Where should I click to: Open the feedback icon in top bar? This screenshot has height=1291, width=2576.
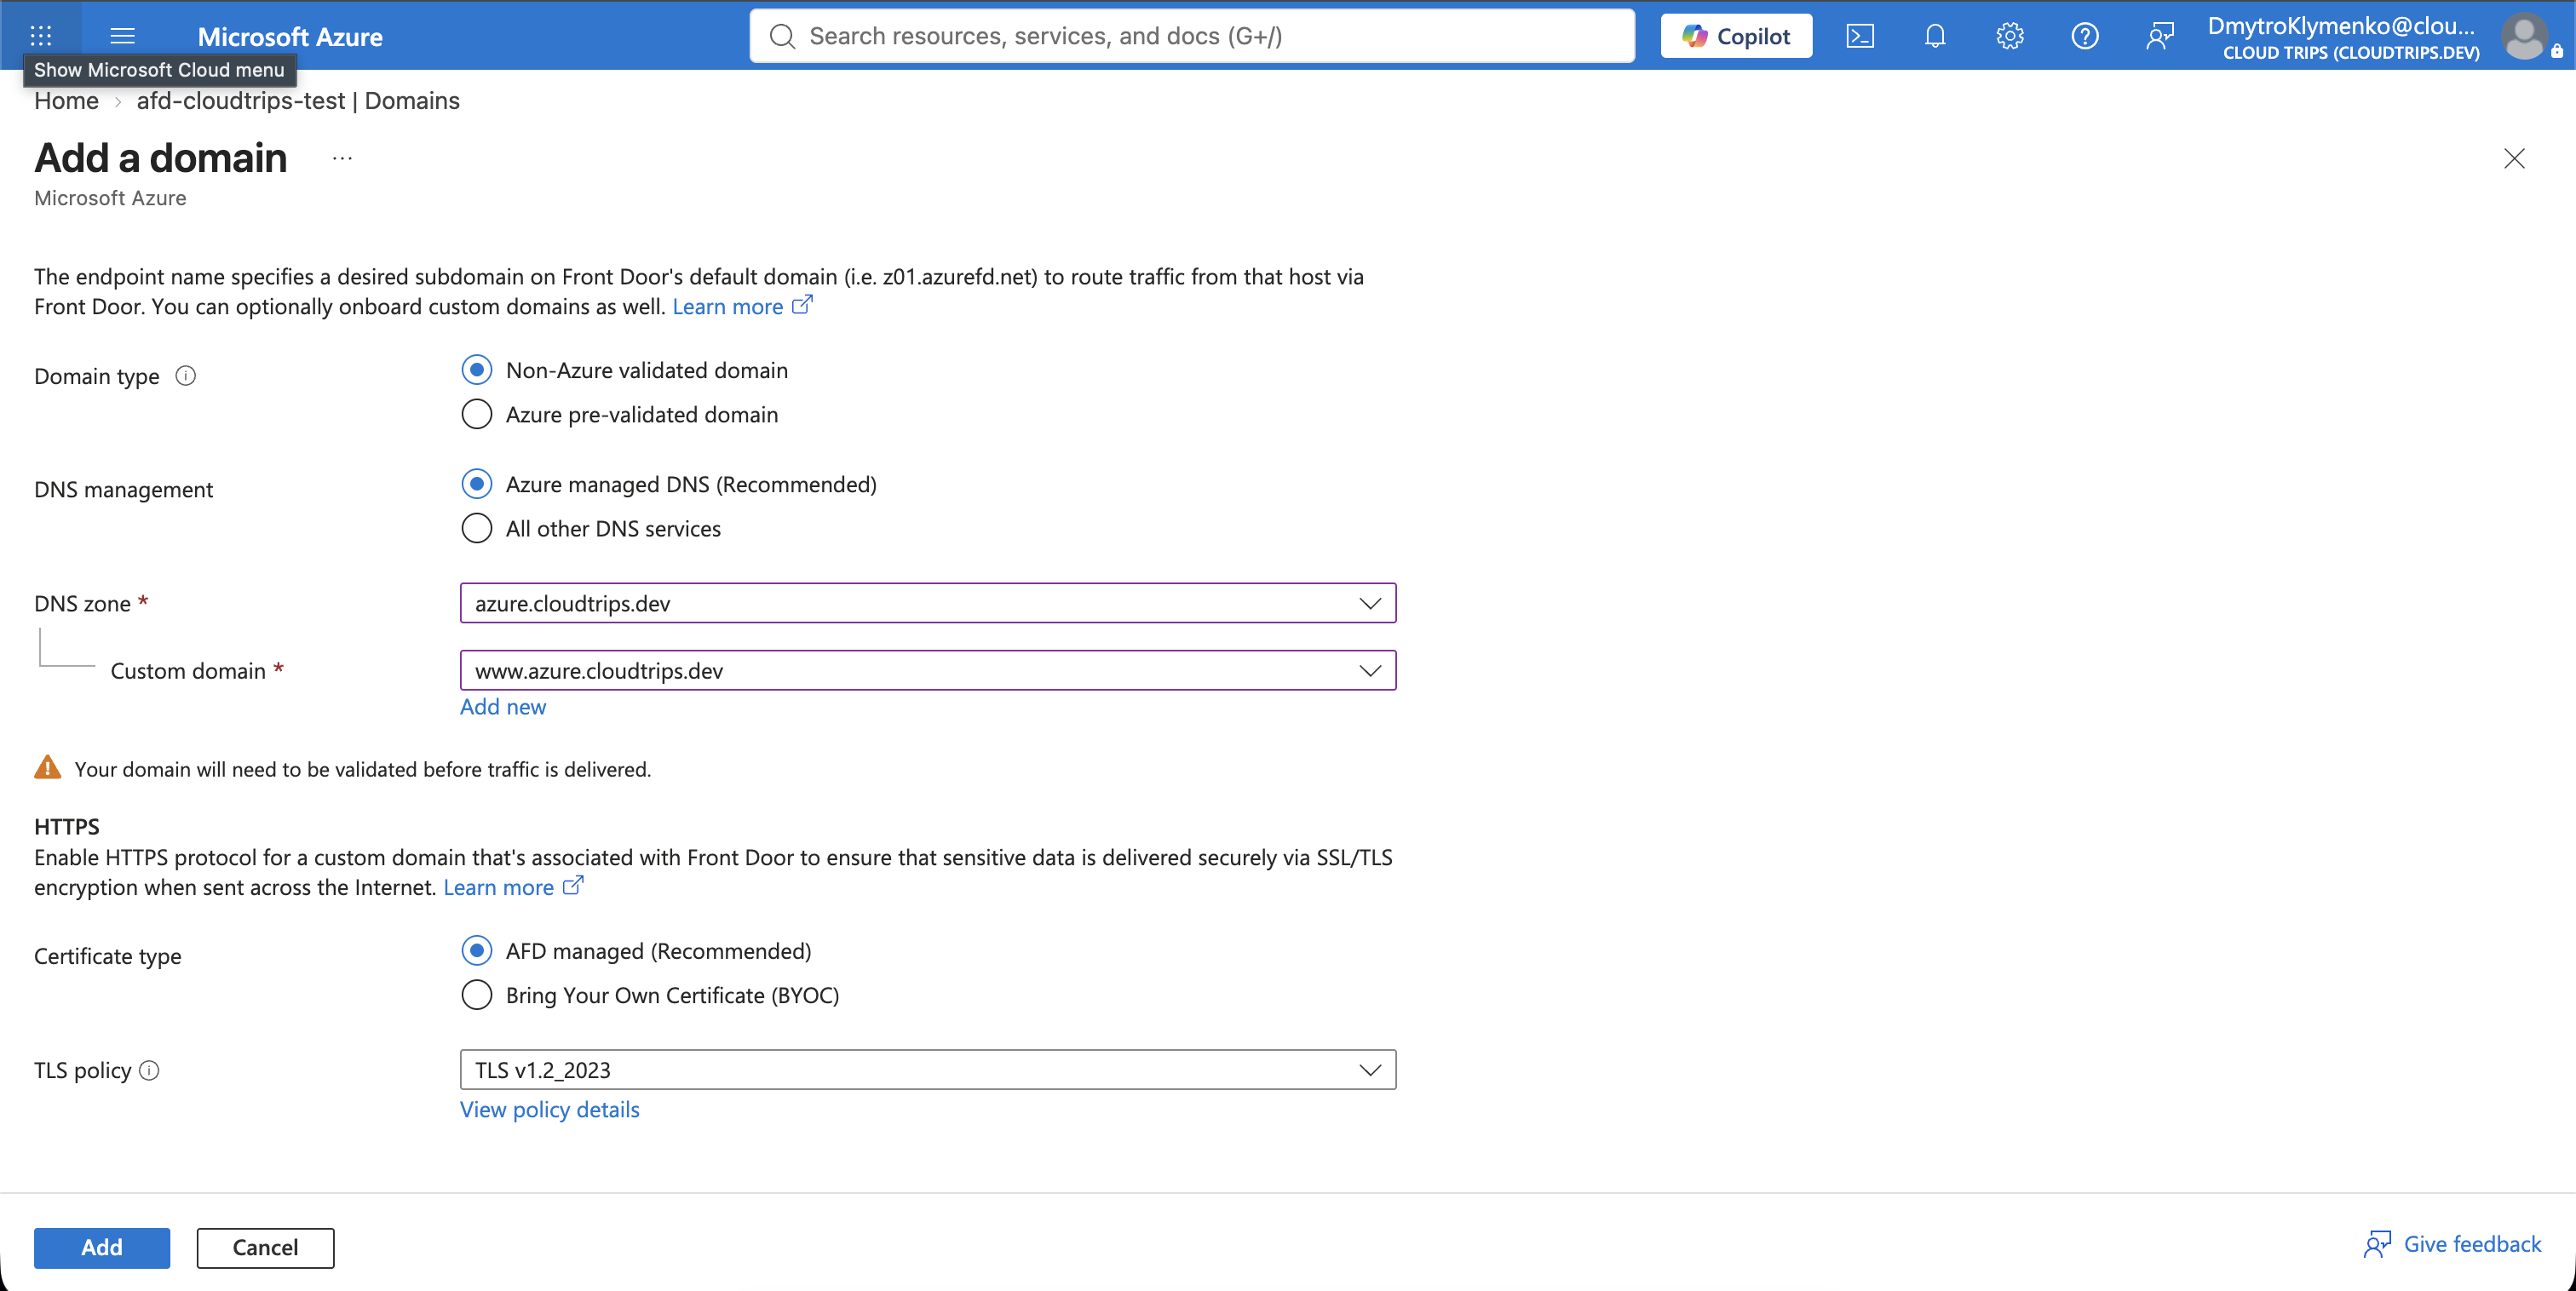tap(2159, 36)
